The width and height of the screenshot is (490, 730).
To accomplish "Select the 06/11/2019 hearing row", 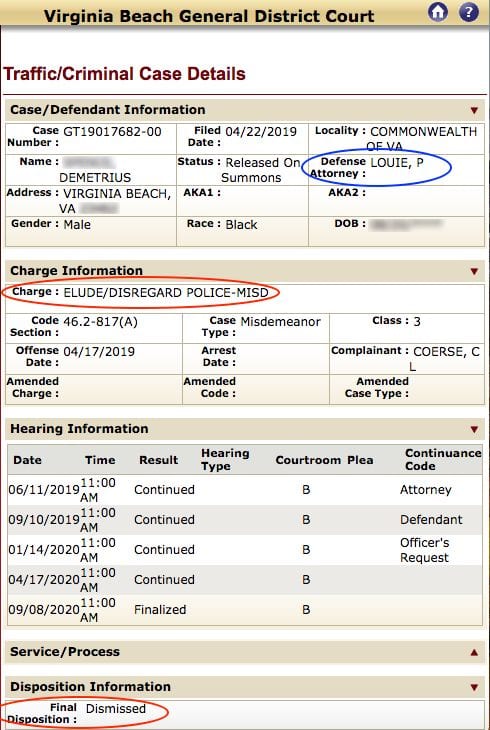I will pos(245,490).
